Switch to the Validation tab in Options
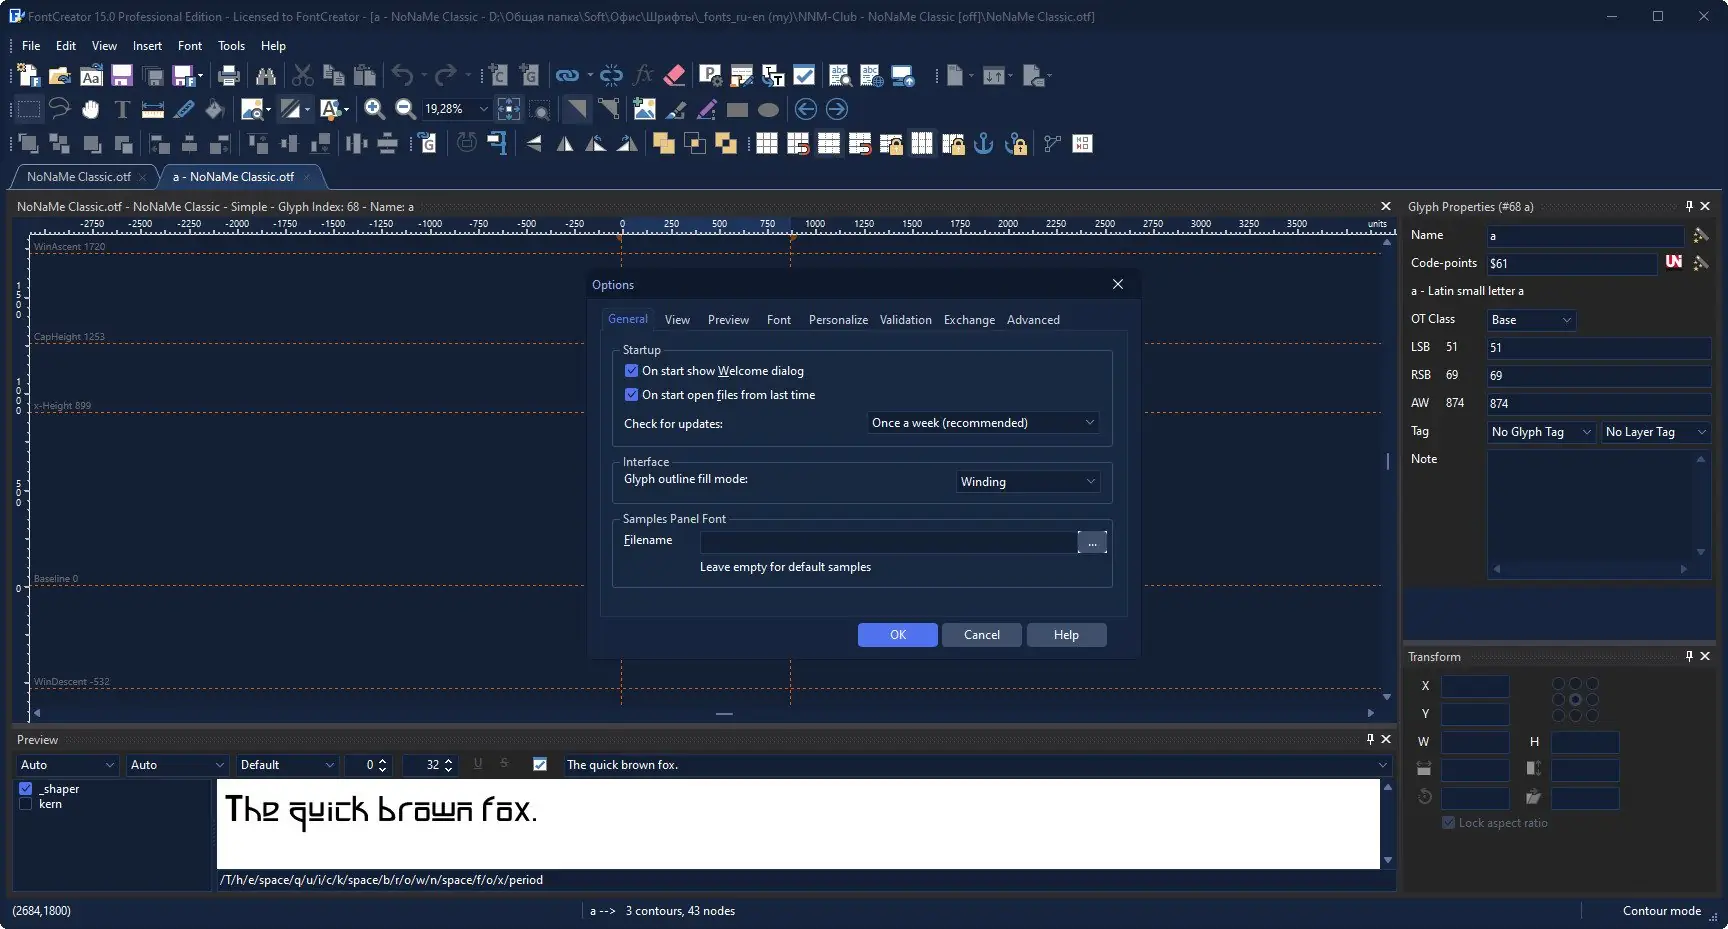The height and width of the screenshot is (929, 1728). [906, 320]
